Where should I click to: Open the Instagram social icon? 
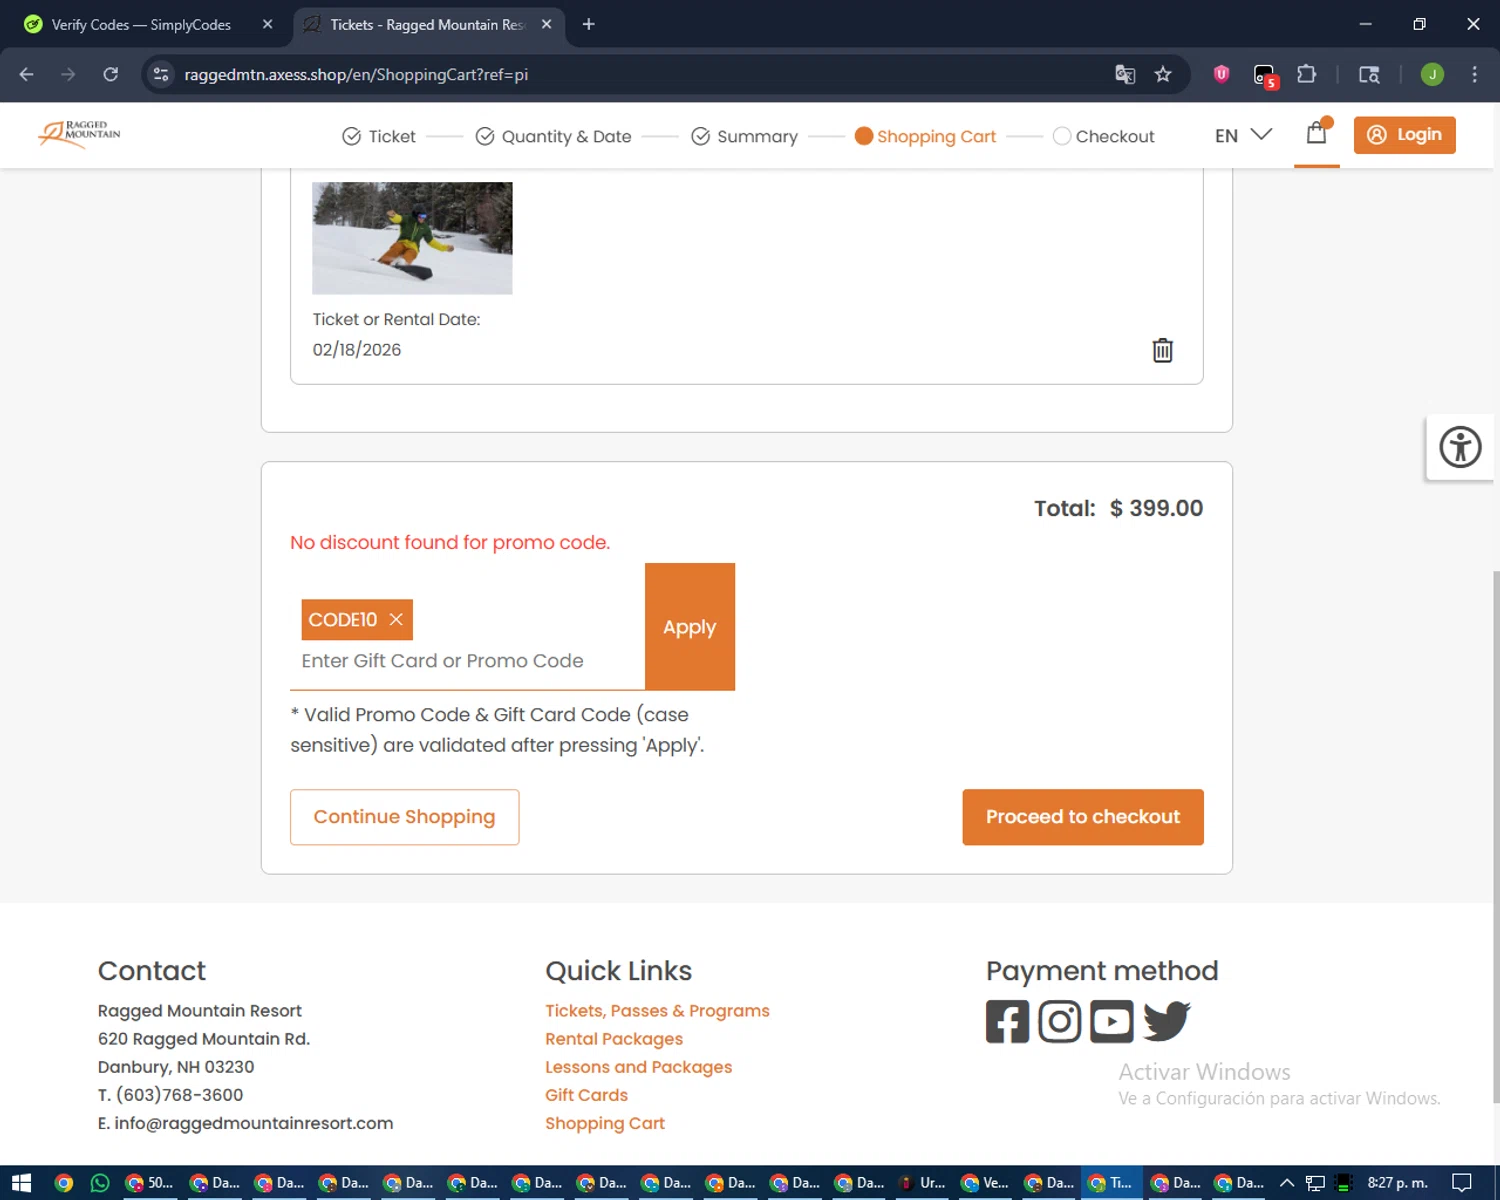(x=1059, y=1021)
